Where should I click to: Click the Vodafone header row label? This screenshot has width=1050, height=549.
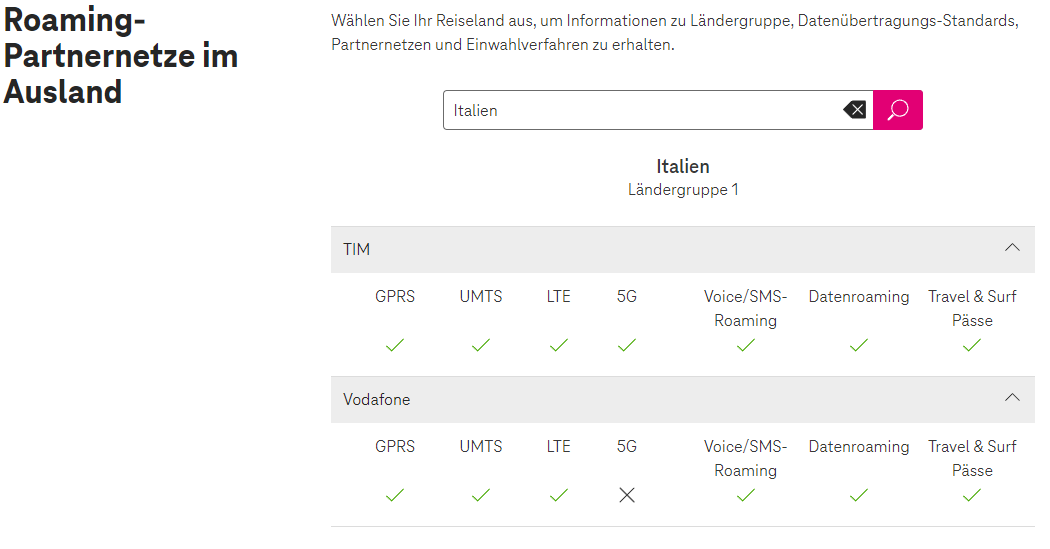tap(377, 399)
